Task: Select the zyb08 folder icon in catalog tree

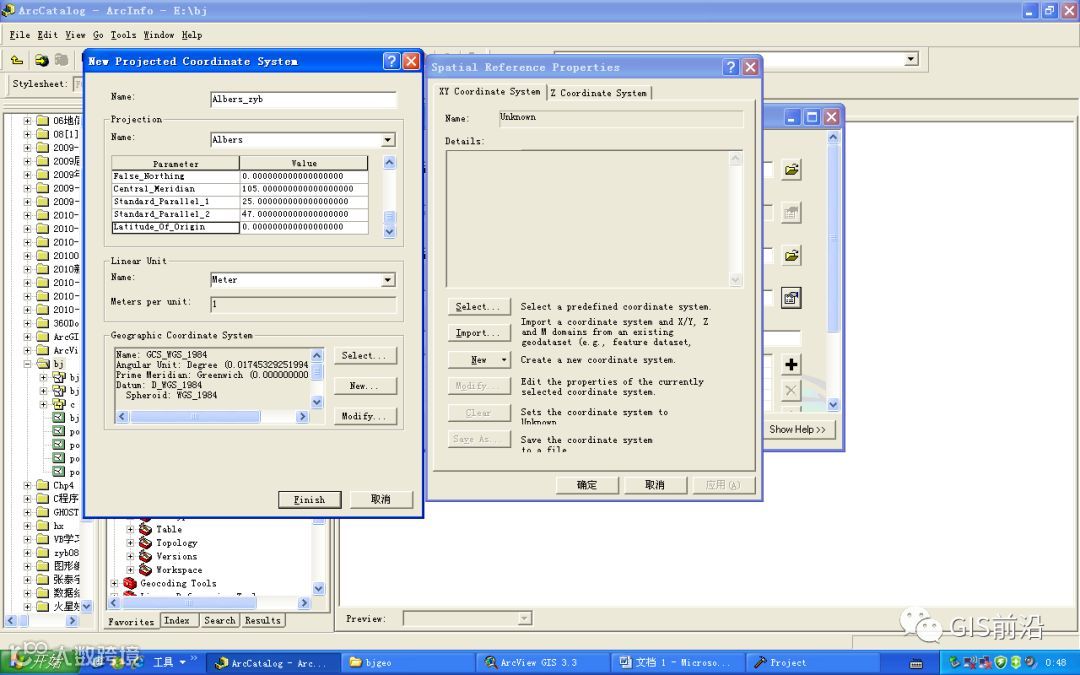Action: coord(43,552)
